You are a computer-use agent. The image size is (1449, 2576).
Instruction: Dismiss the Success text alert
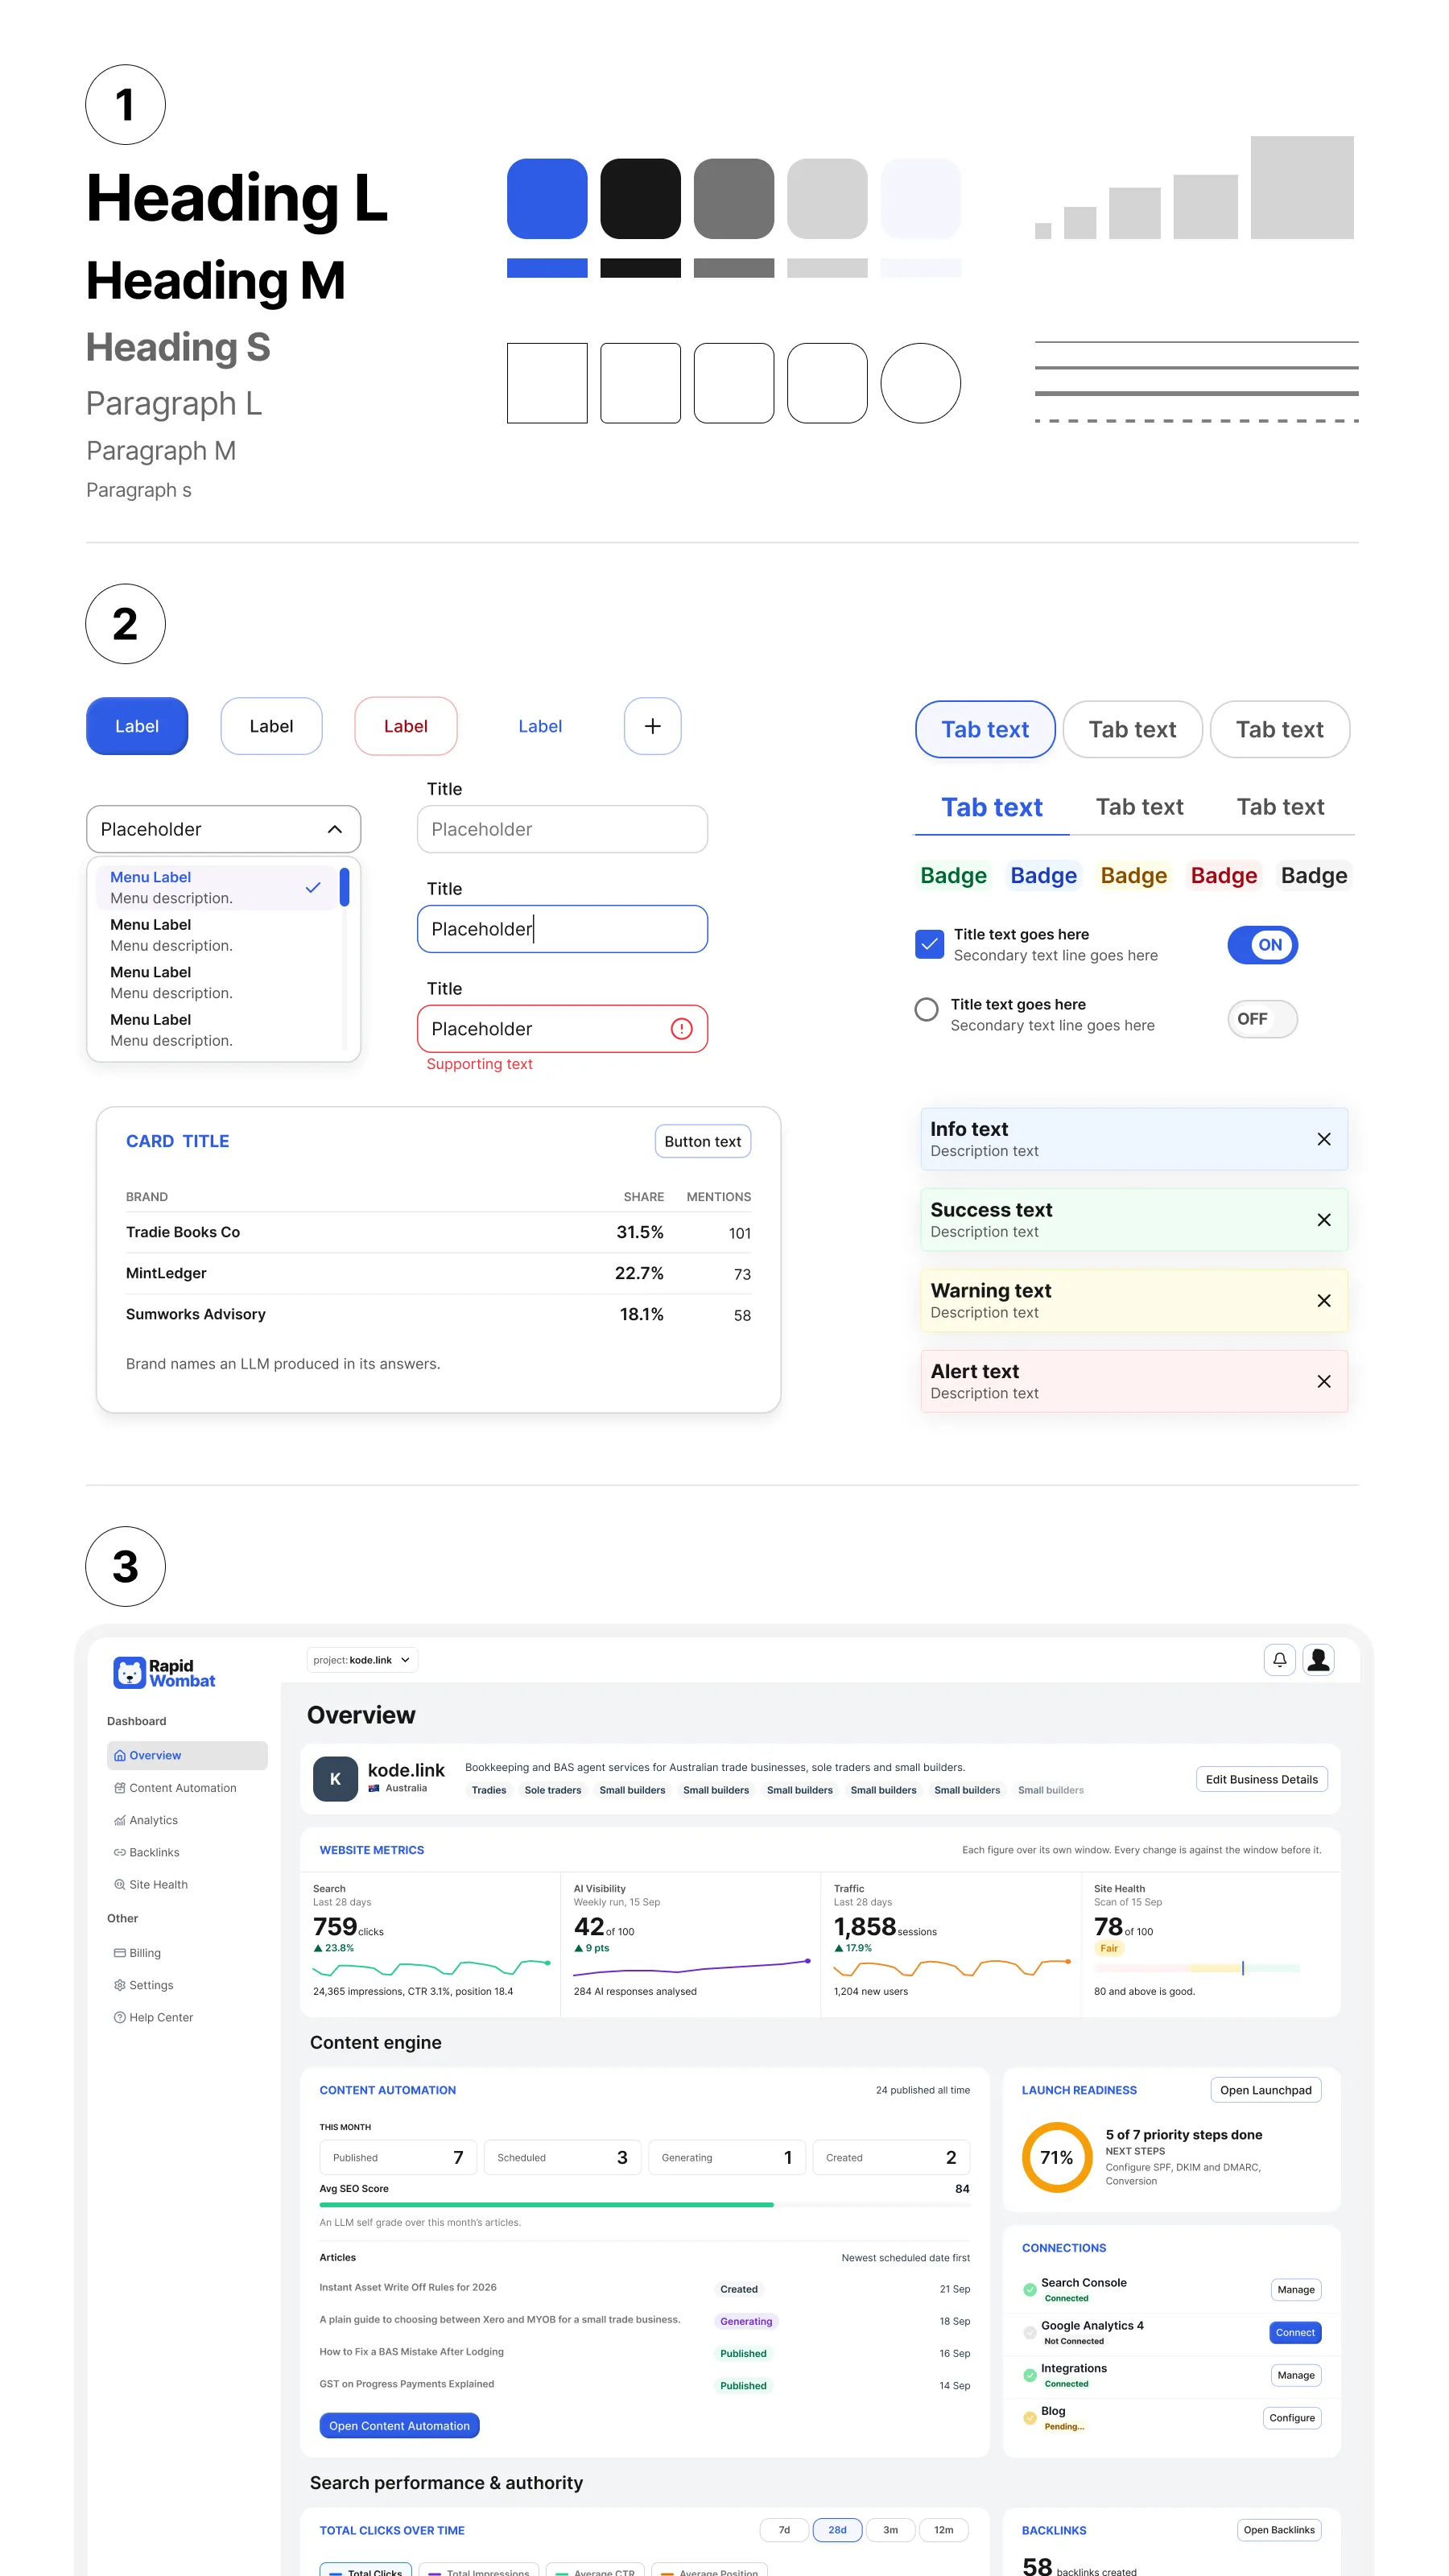[x=1323, y=1220]
